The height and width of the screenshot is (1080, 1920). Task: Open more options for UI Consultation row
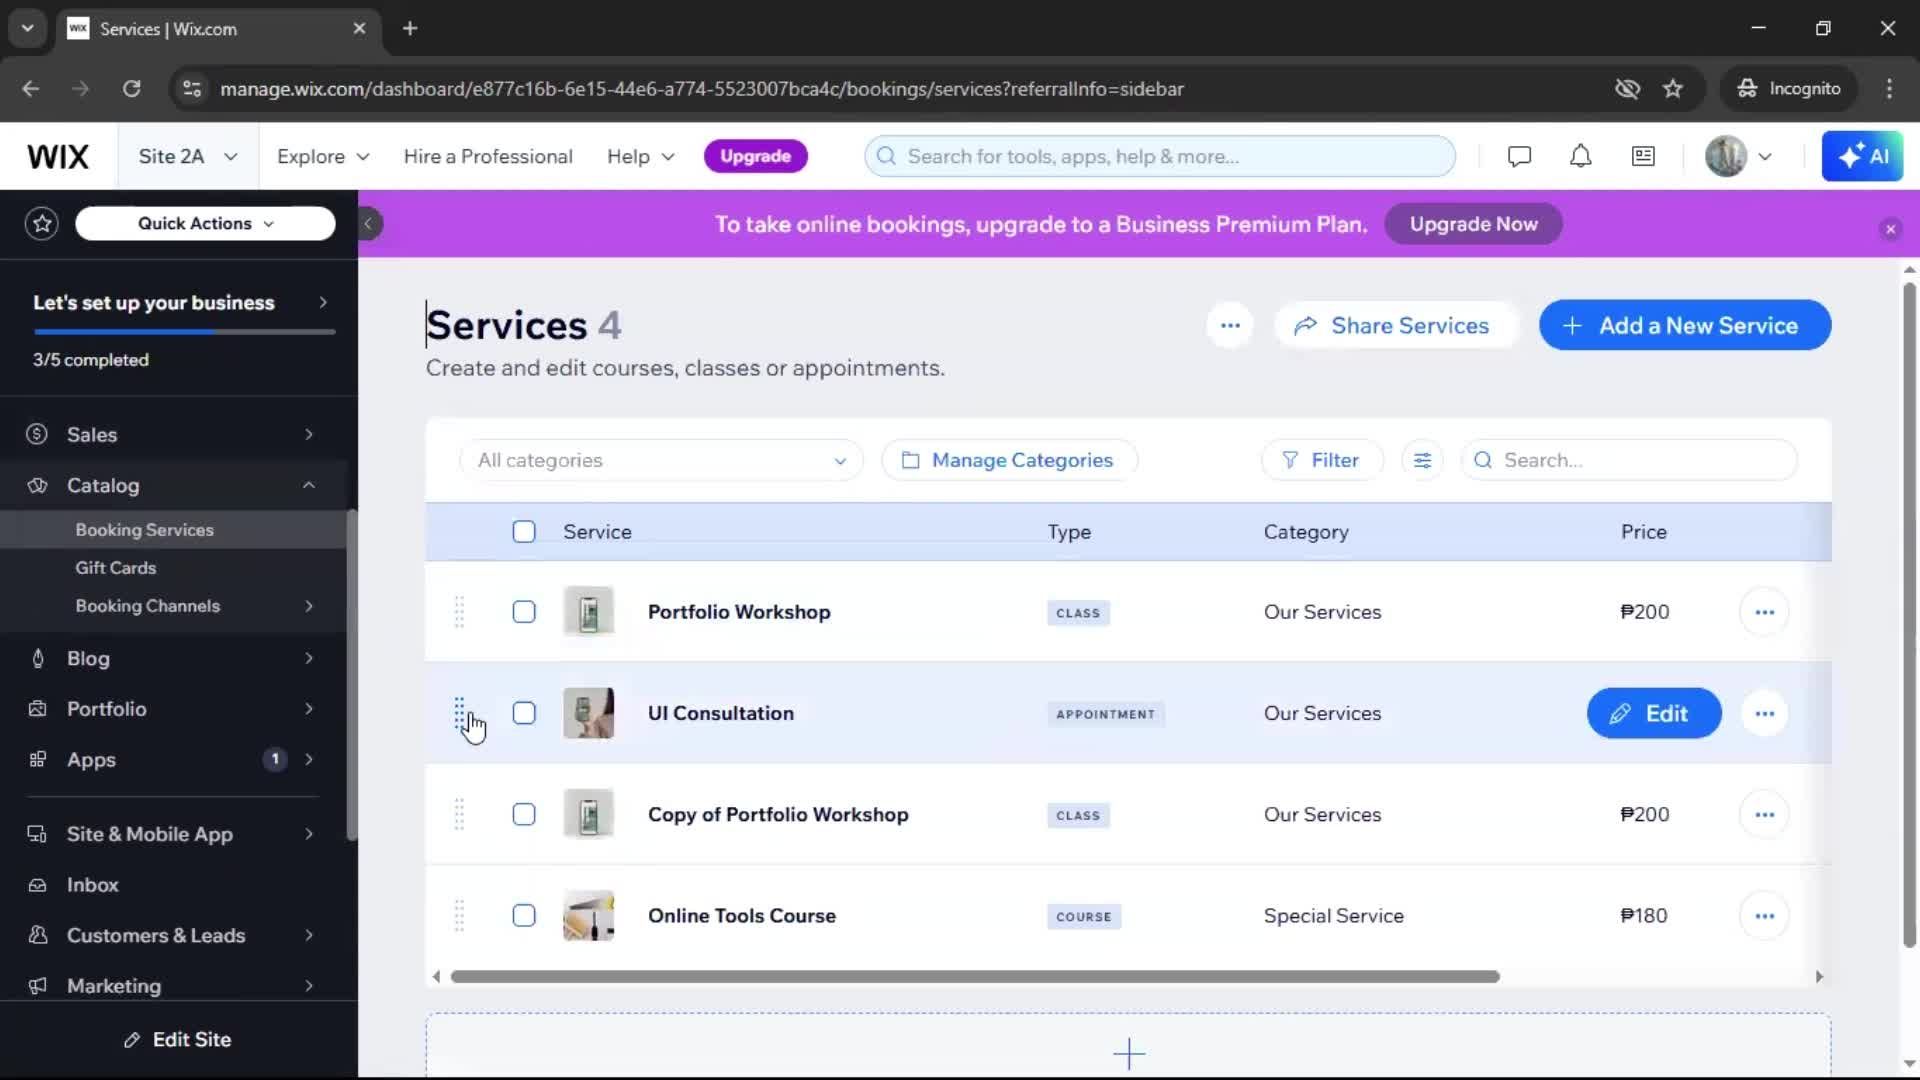point(1764,714)
